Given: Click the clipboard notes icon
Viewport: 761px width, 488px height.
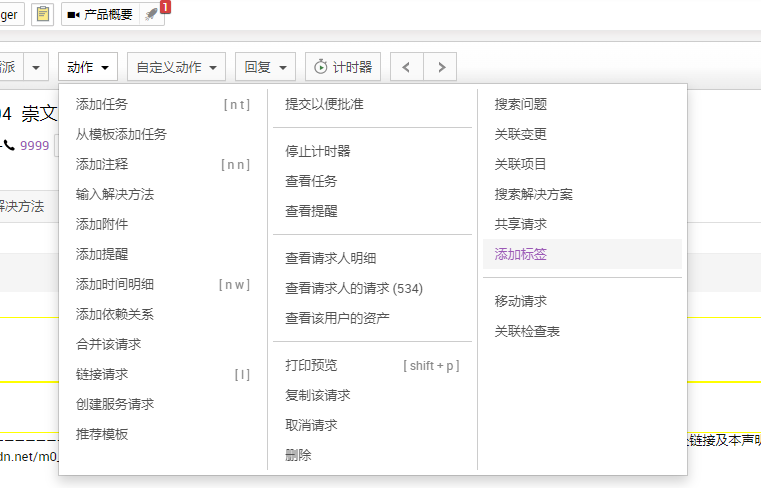Looking at the screenshot, I should coord(43,14).
